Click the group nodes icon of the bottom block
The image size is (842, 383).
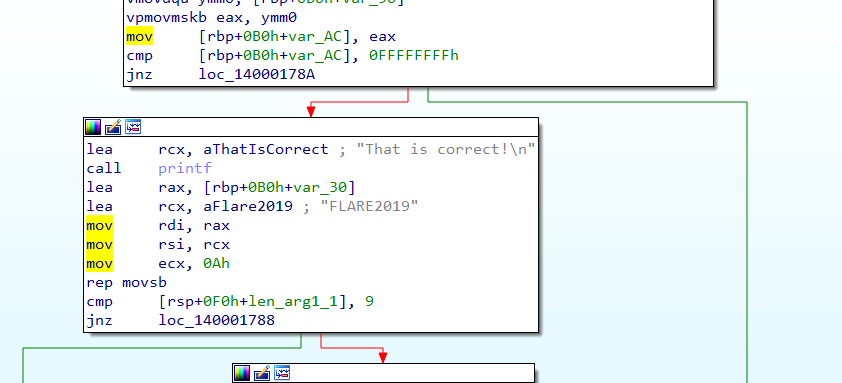[281, 373]
